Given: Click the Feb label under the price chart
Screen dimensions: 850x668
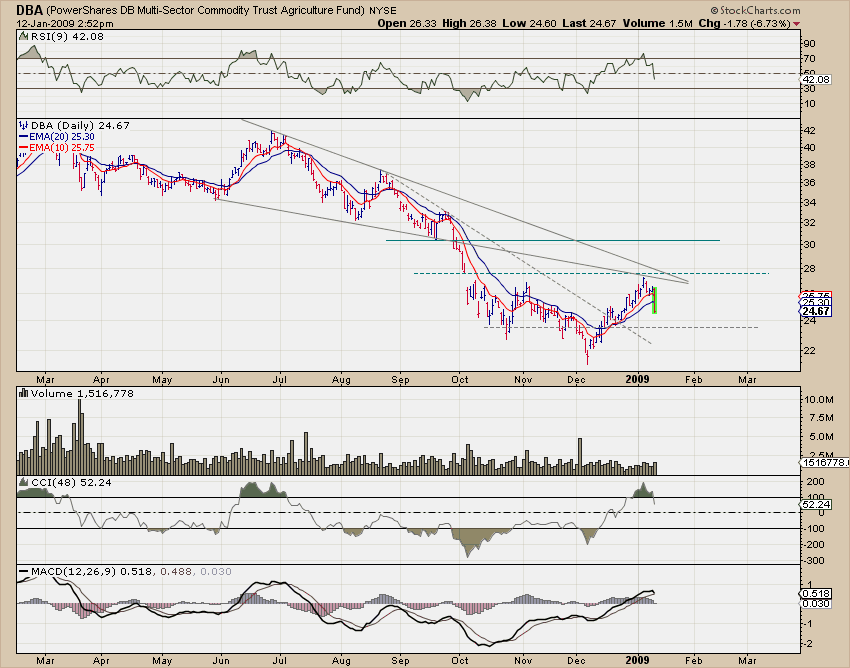Looking at the screenshot, I should click(694, 380).
